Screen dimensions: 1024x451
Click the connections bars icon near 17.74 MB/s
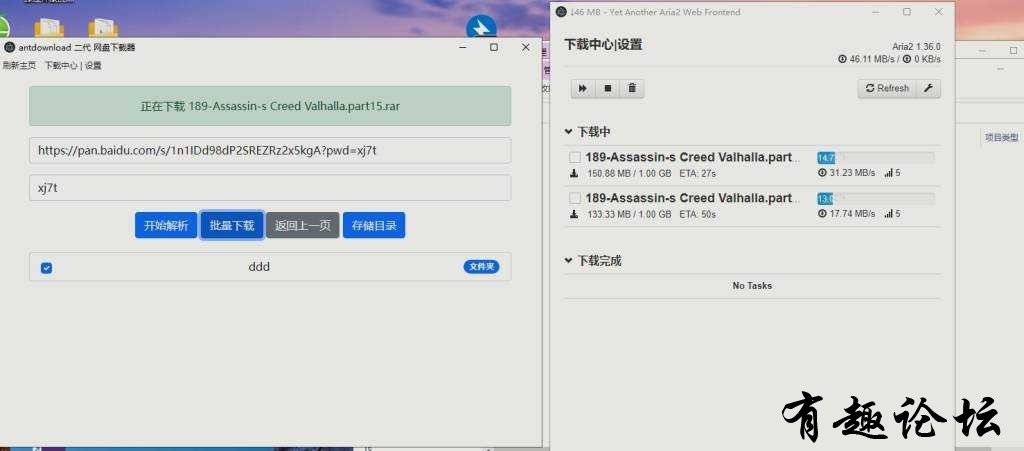coord(888,214)
